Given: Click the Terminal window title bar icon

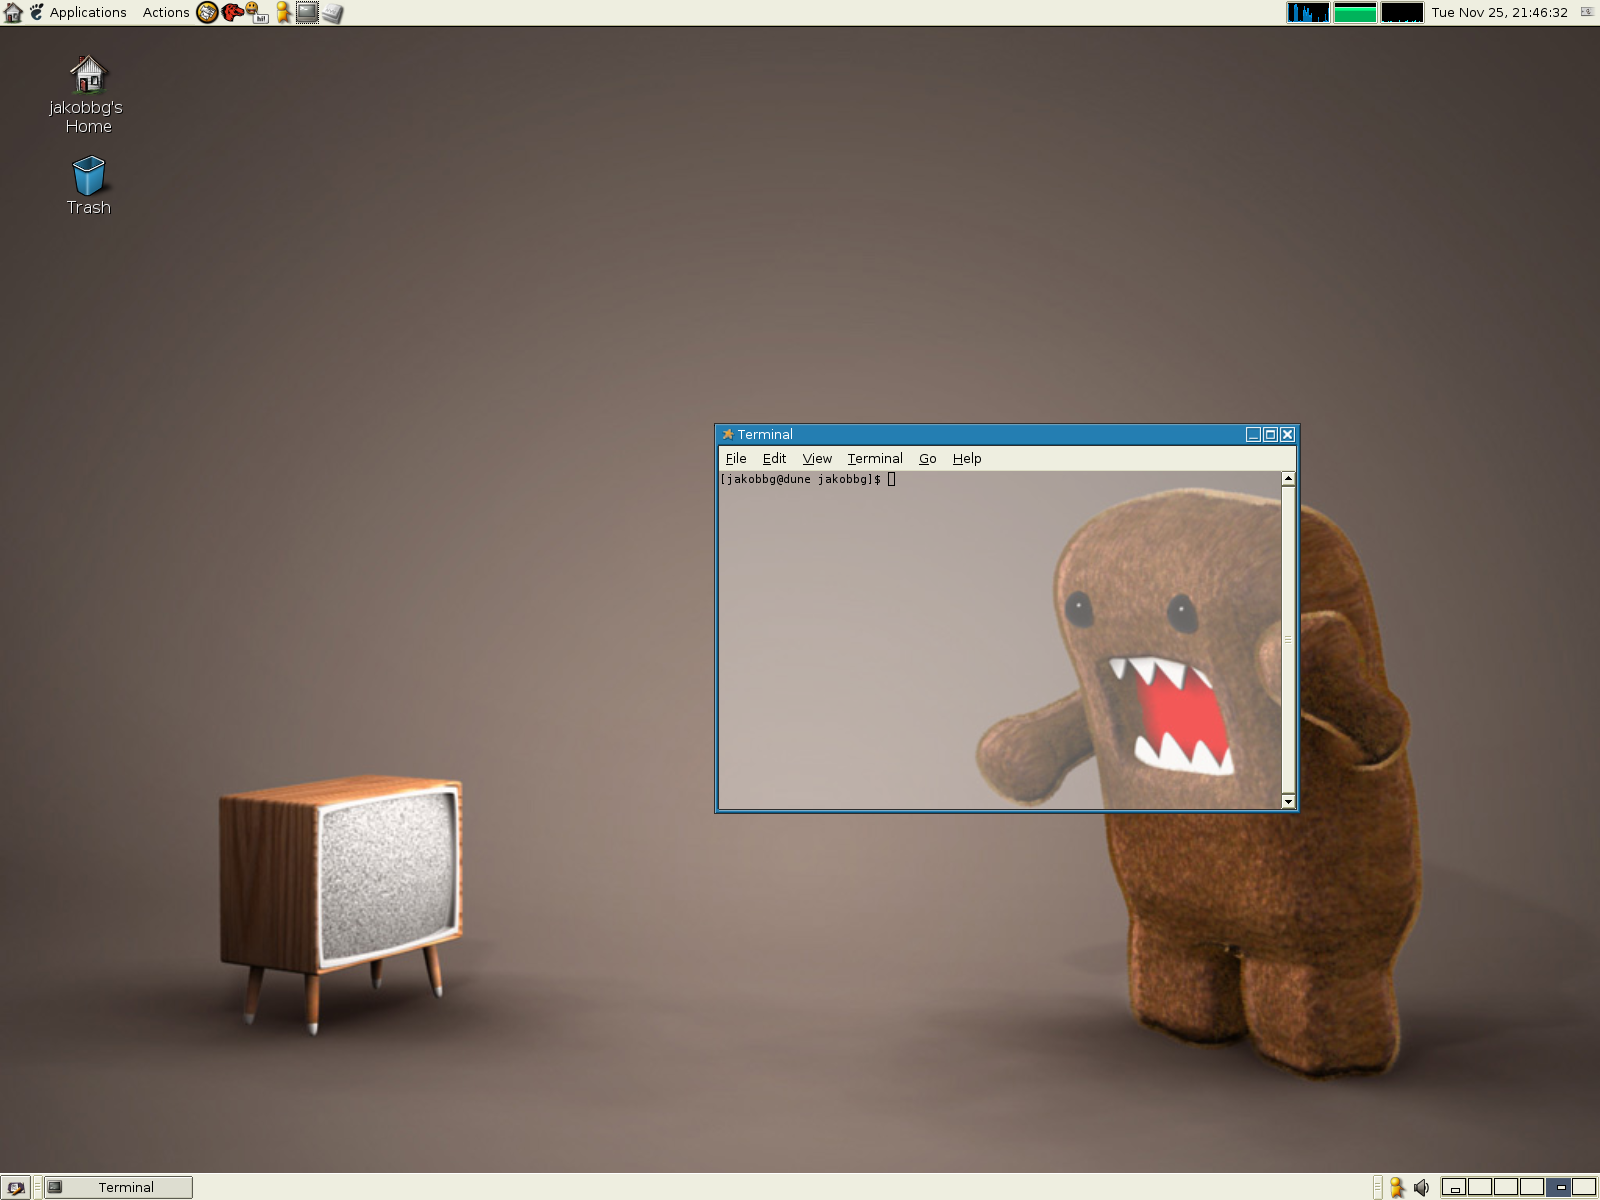Looking at the screenshot, I should pyautogui.click(x=727, y=434).
